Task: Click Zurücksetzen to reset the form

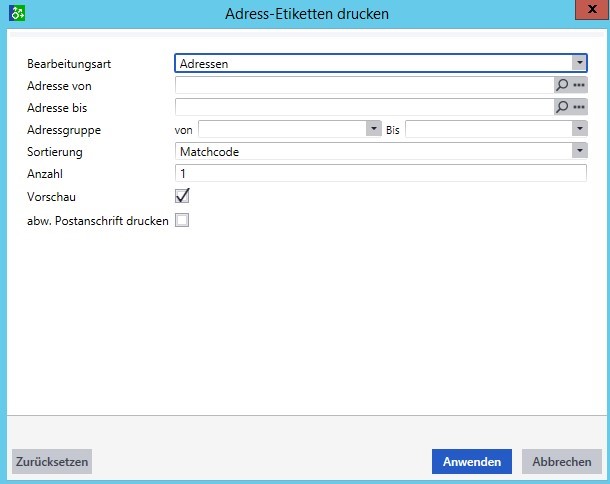Action: tap(51, 461)
